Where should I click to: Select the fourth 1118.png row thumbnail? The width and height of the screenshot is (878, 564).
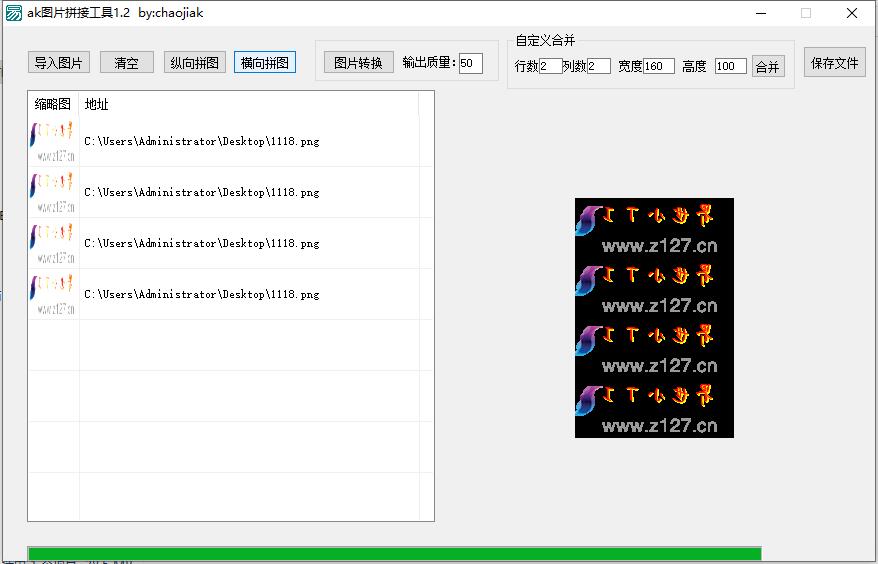coord(52,294)
